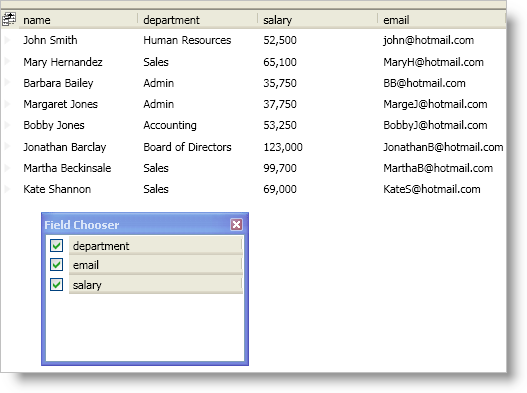Click the JonathanB@hotmail.com email cell
Image resolution: width=527 pixels, height=393 pixels.
tap(442, 147)
